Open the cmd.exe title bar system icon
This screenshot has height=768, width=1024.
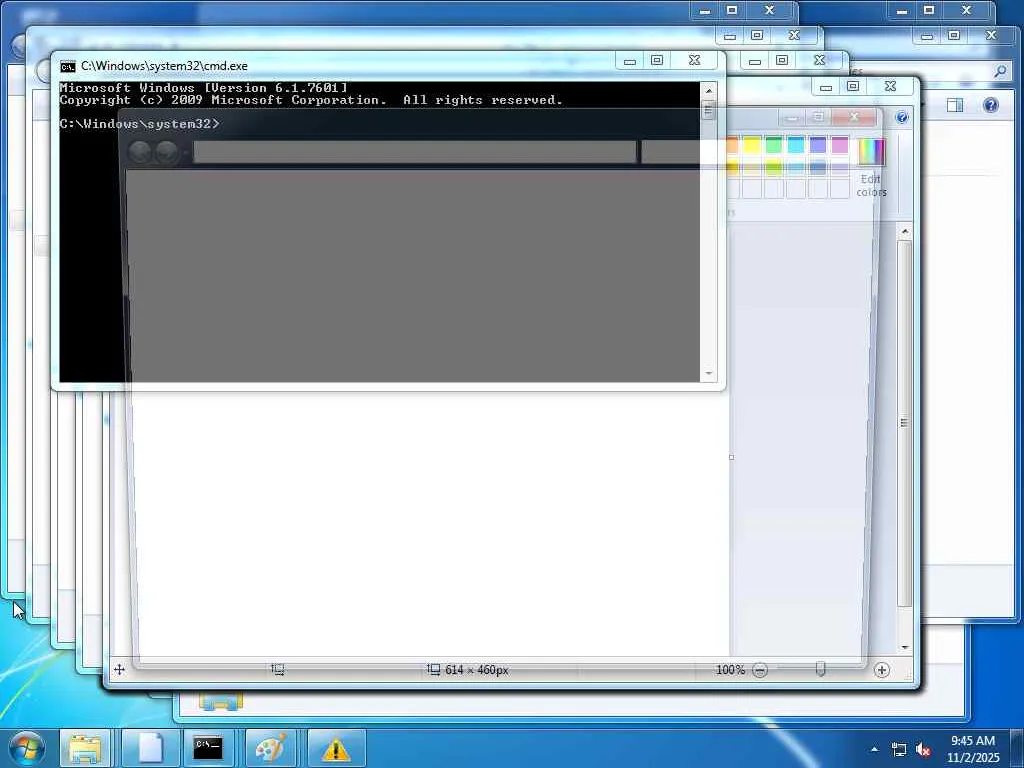[67, 66]
